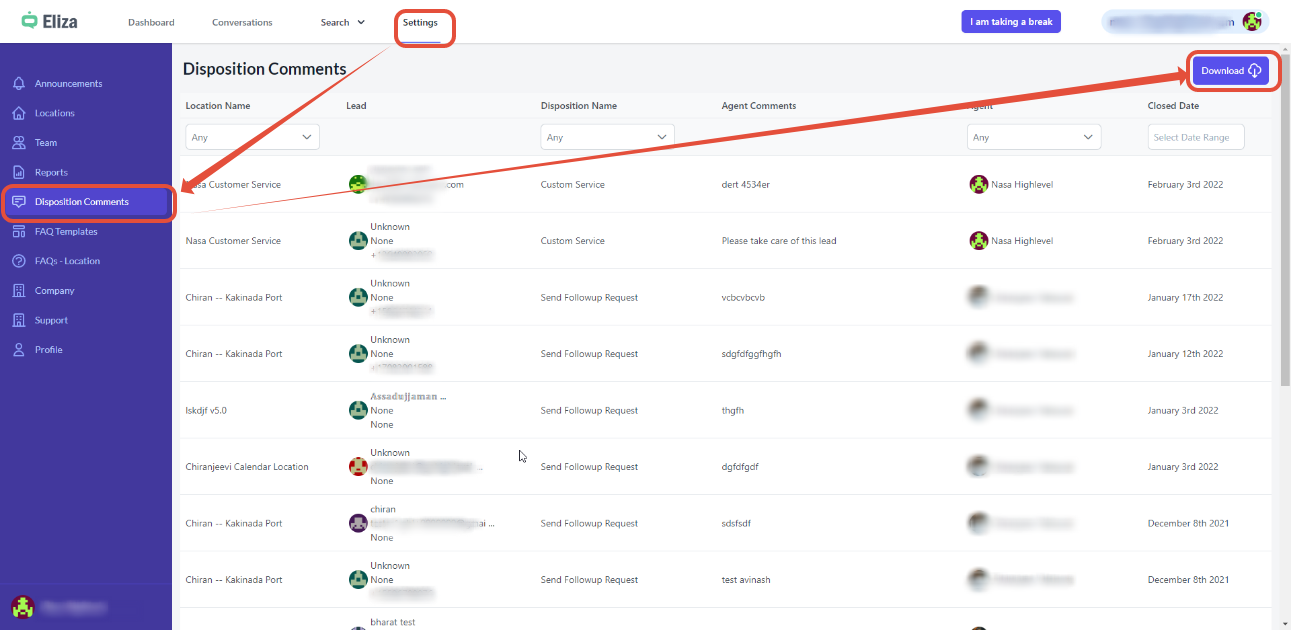Viewport: 1291px width, 630px height.
Task: Open the Search dropdown in top navigation
Action: pyautogui.click(x=342, y=22)
